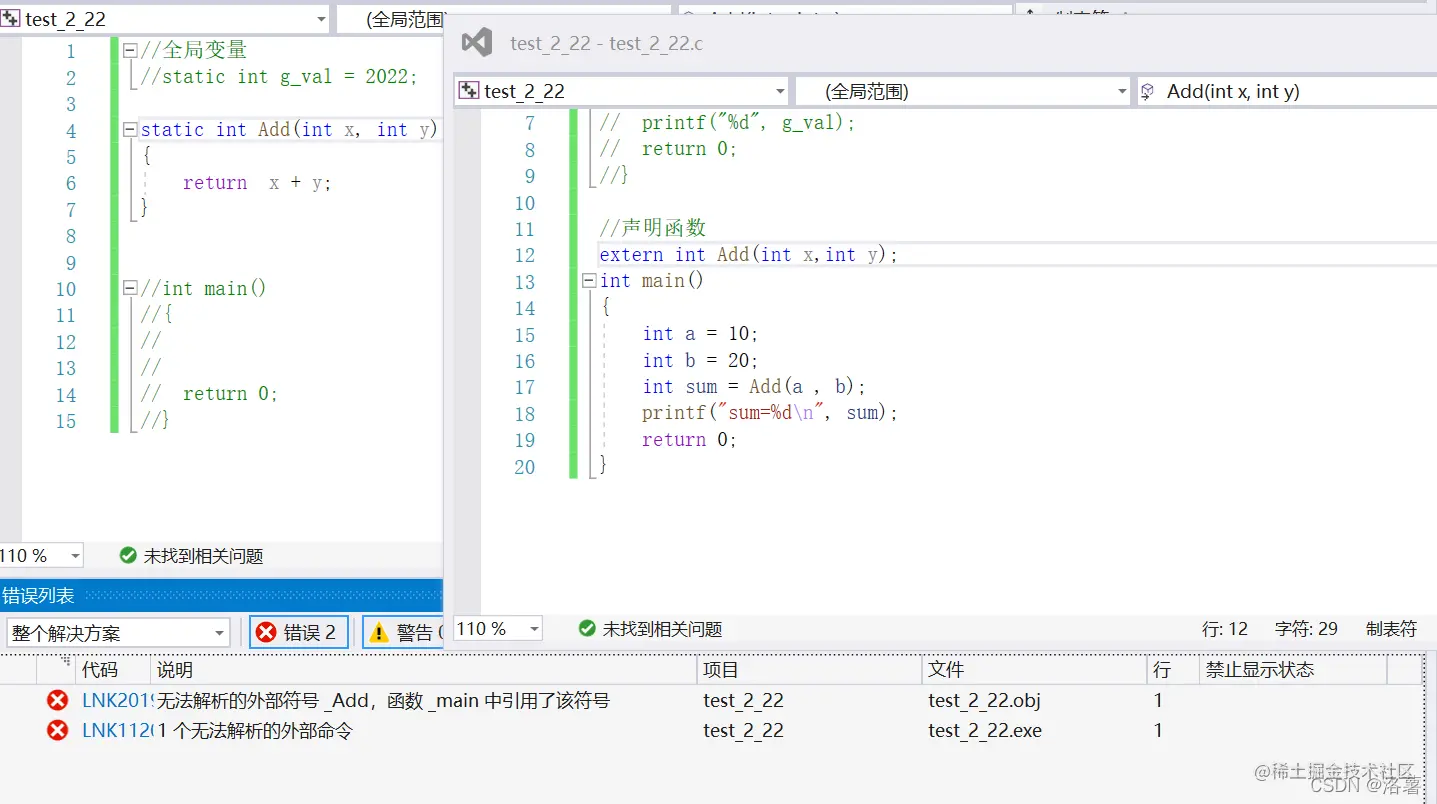
Task: Click green check icon in back window status strip
Action: [128, 555]
